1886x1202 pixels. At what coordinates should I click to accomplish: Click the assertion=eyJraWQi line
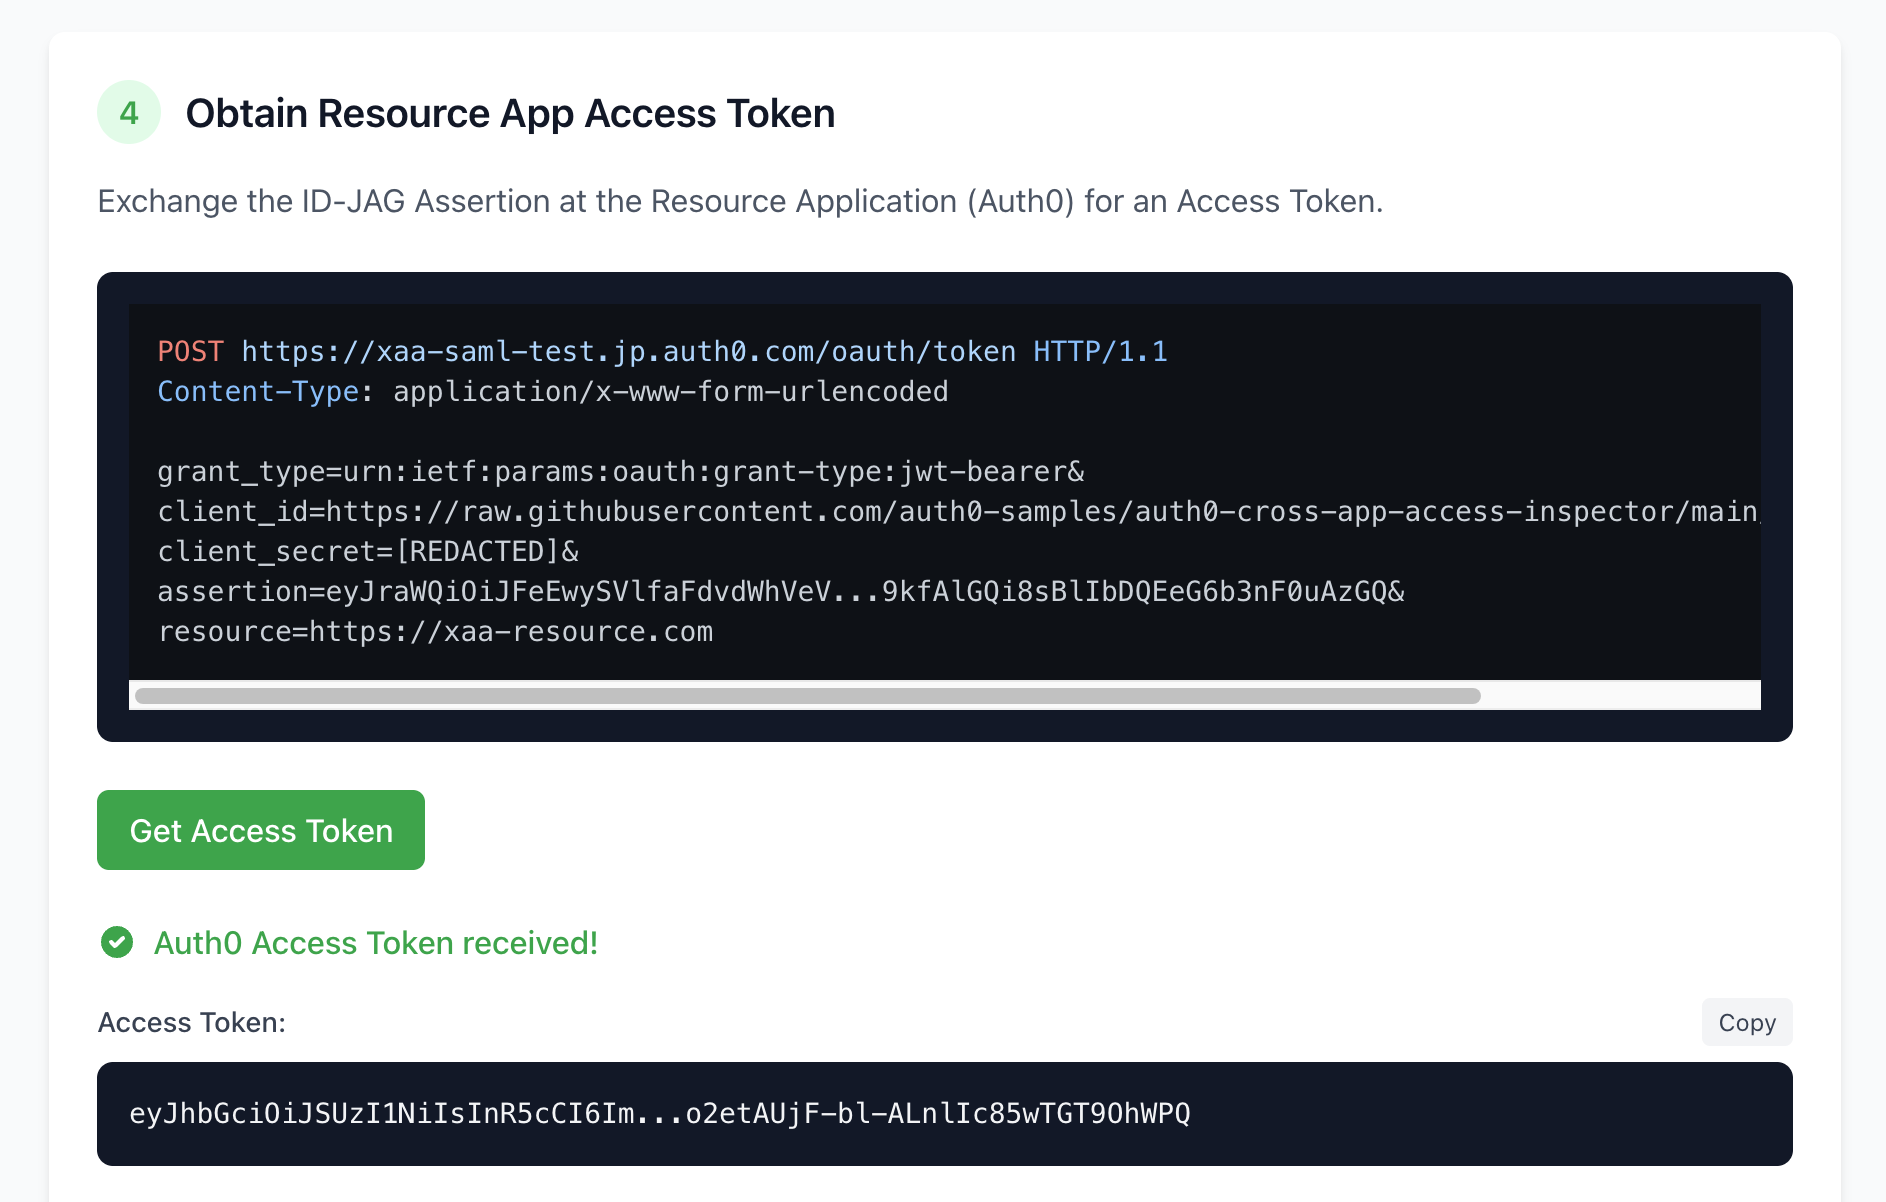point(781,592)
